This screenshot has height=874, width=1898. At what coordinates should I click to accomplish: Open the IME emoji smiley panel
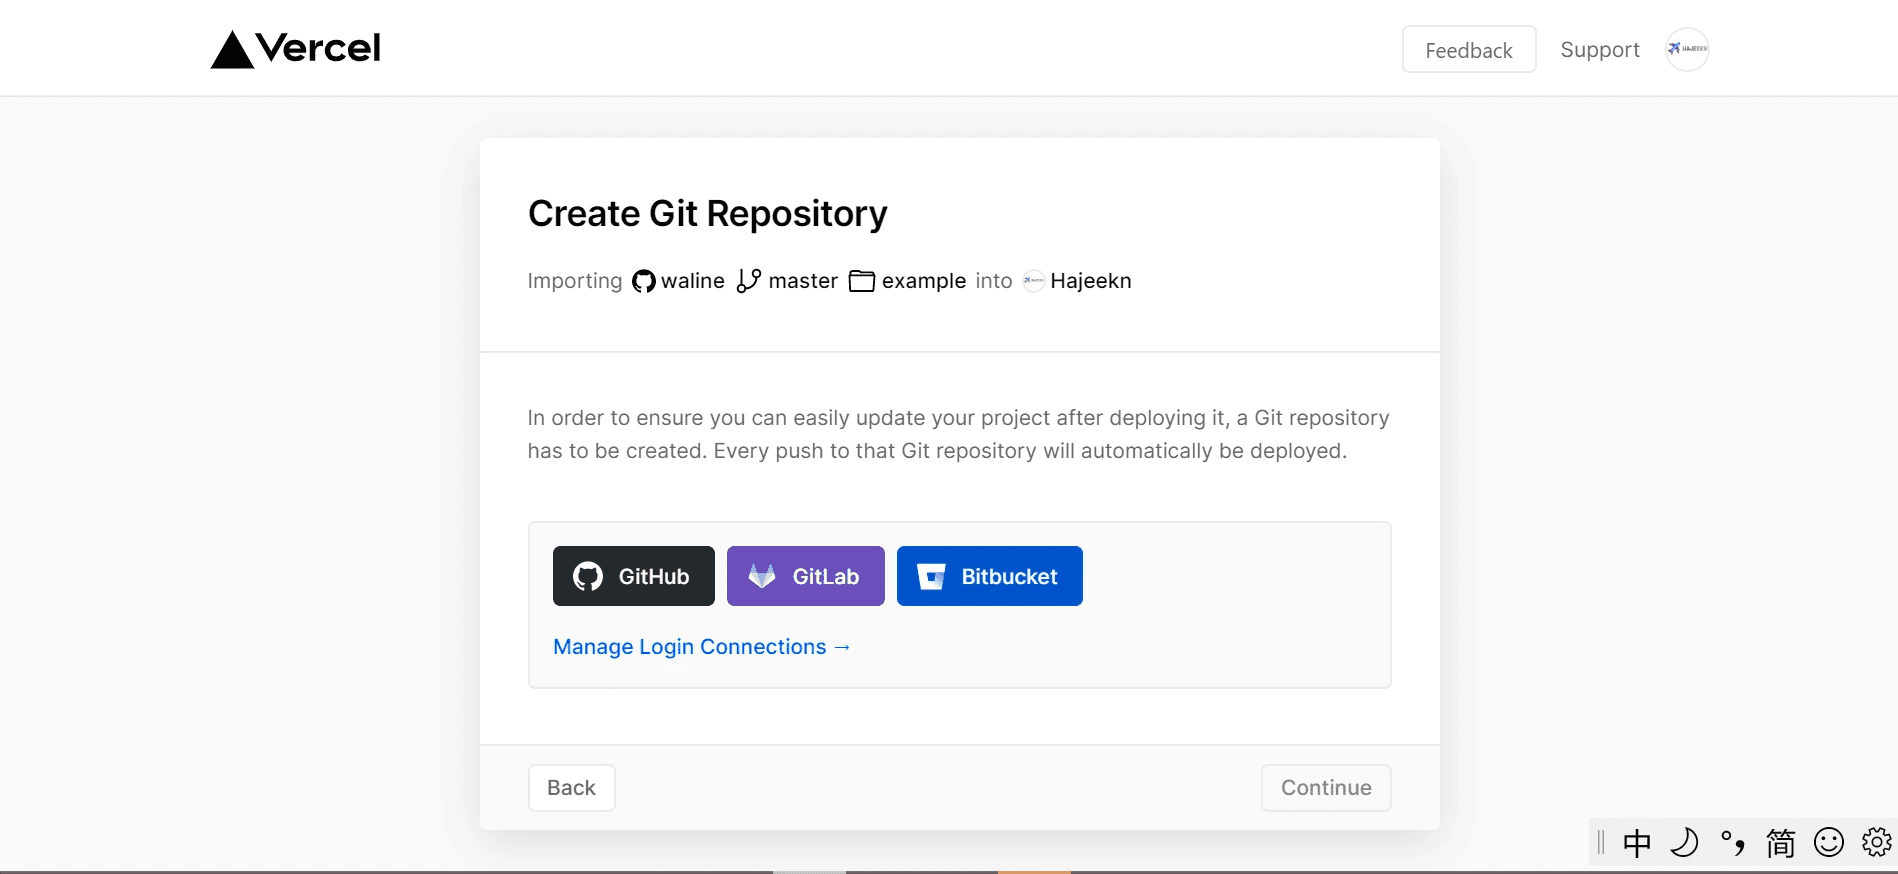pyautogui.click(x=1829, y=843)
